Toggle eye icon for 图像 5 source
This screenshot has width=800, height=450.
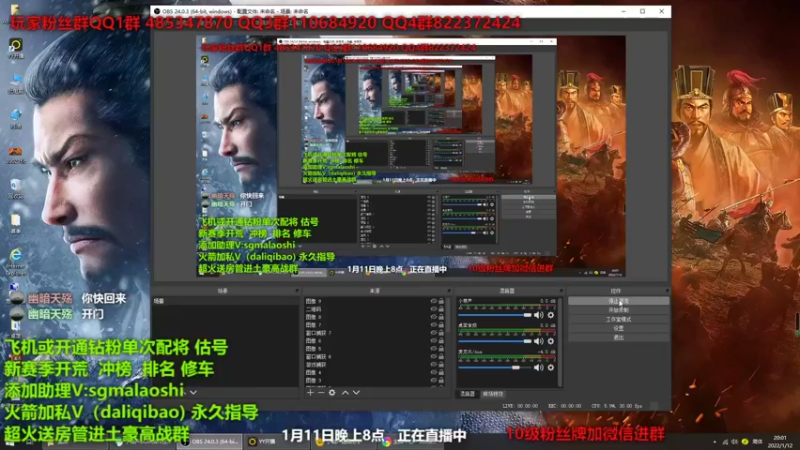[433, 348]
